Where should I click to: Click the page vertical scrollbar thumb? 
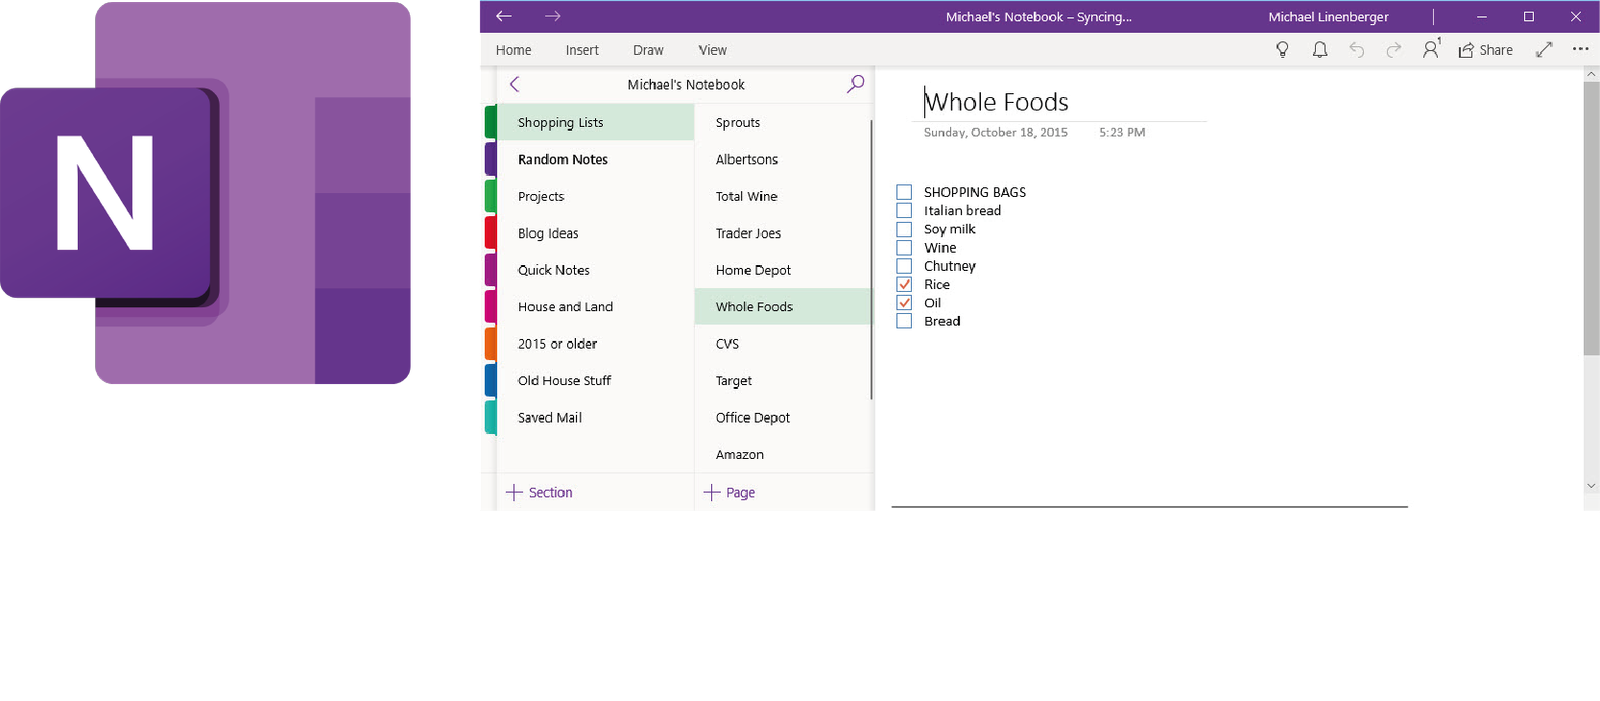[1591, 218]
